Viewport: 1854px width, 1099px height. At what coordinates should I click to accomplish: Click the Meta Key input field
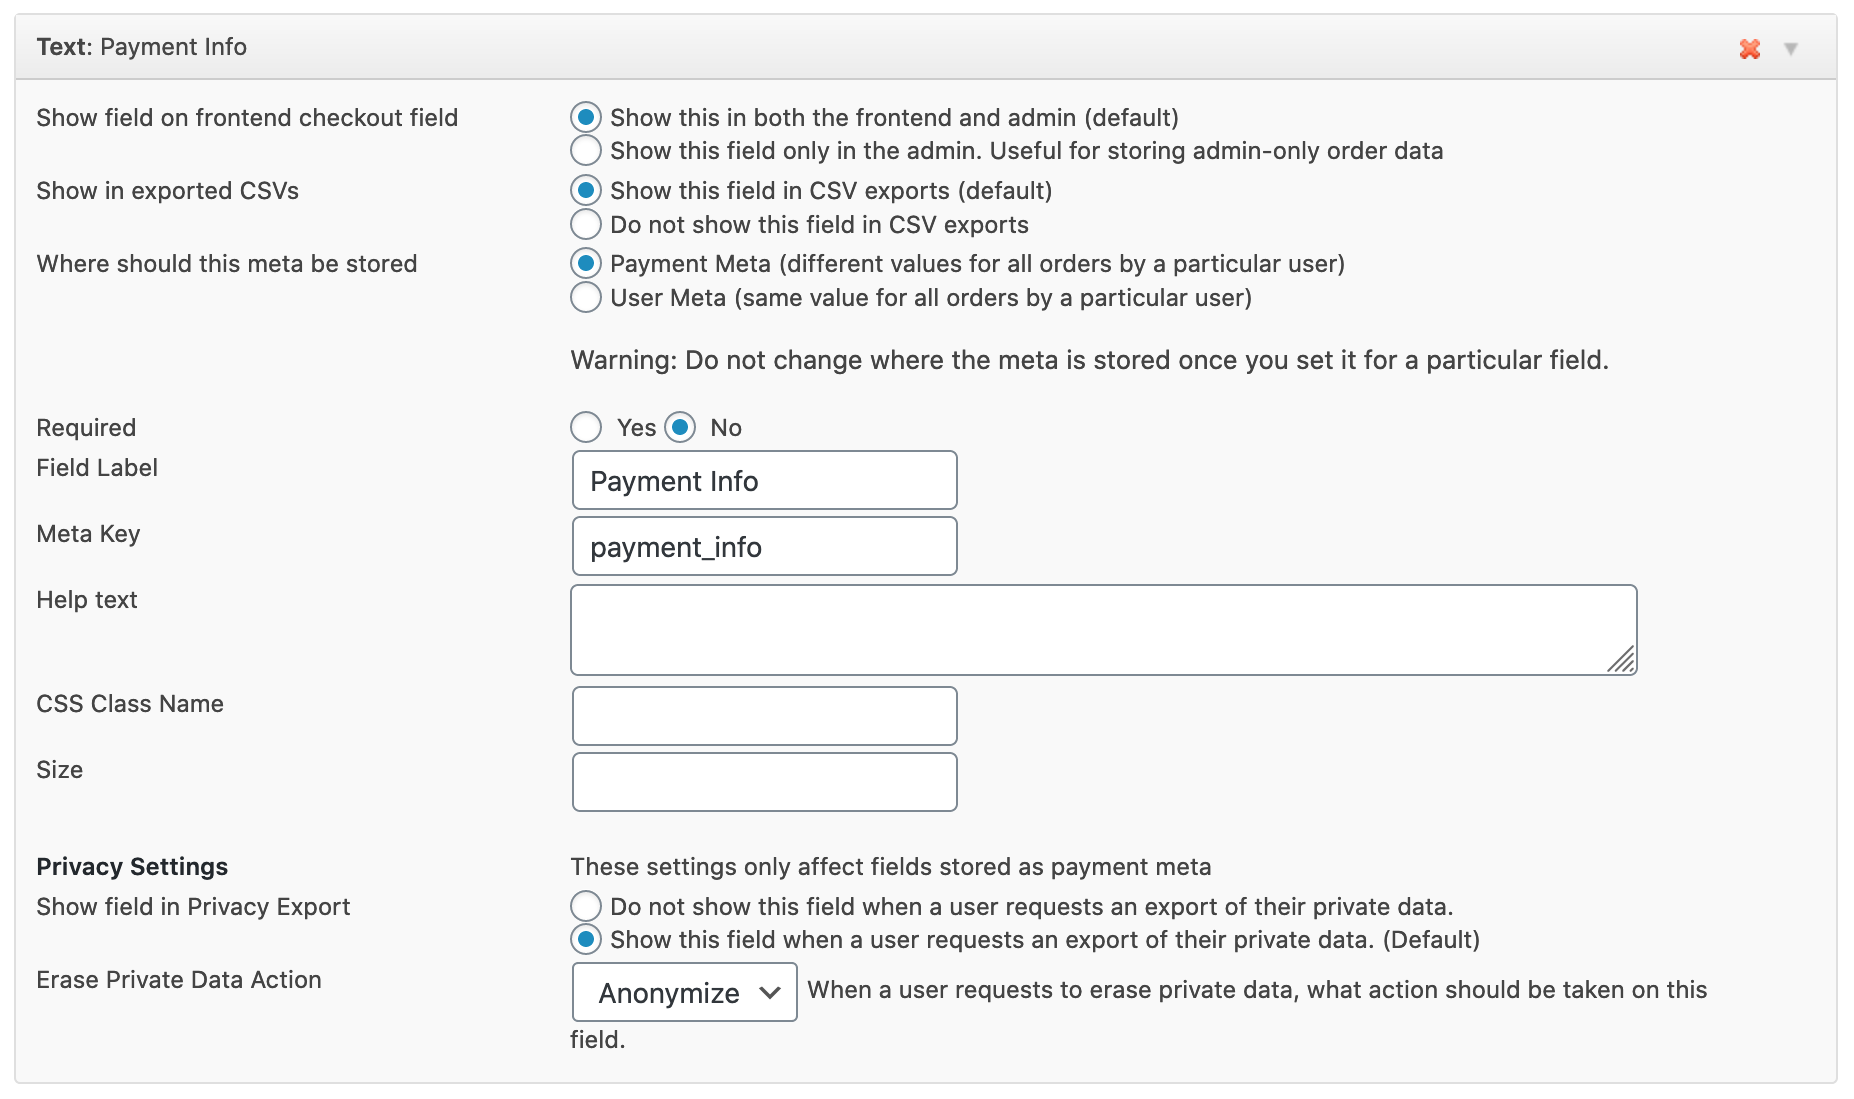[x=764, y=547]
